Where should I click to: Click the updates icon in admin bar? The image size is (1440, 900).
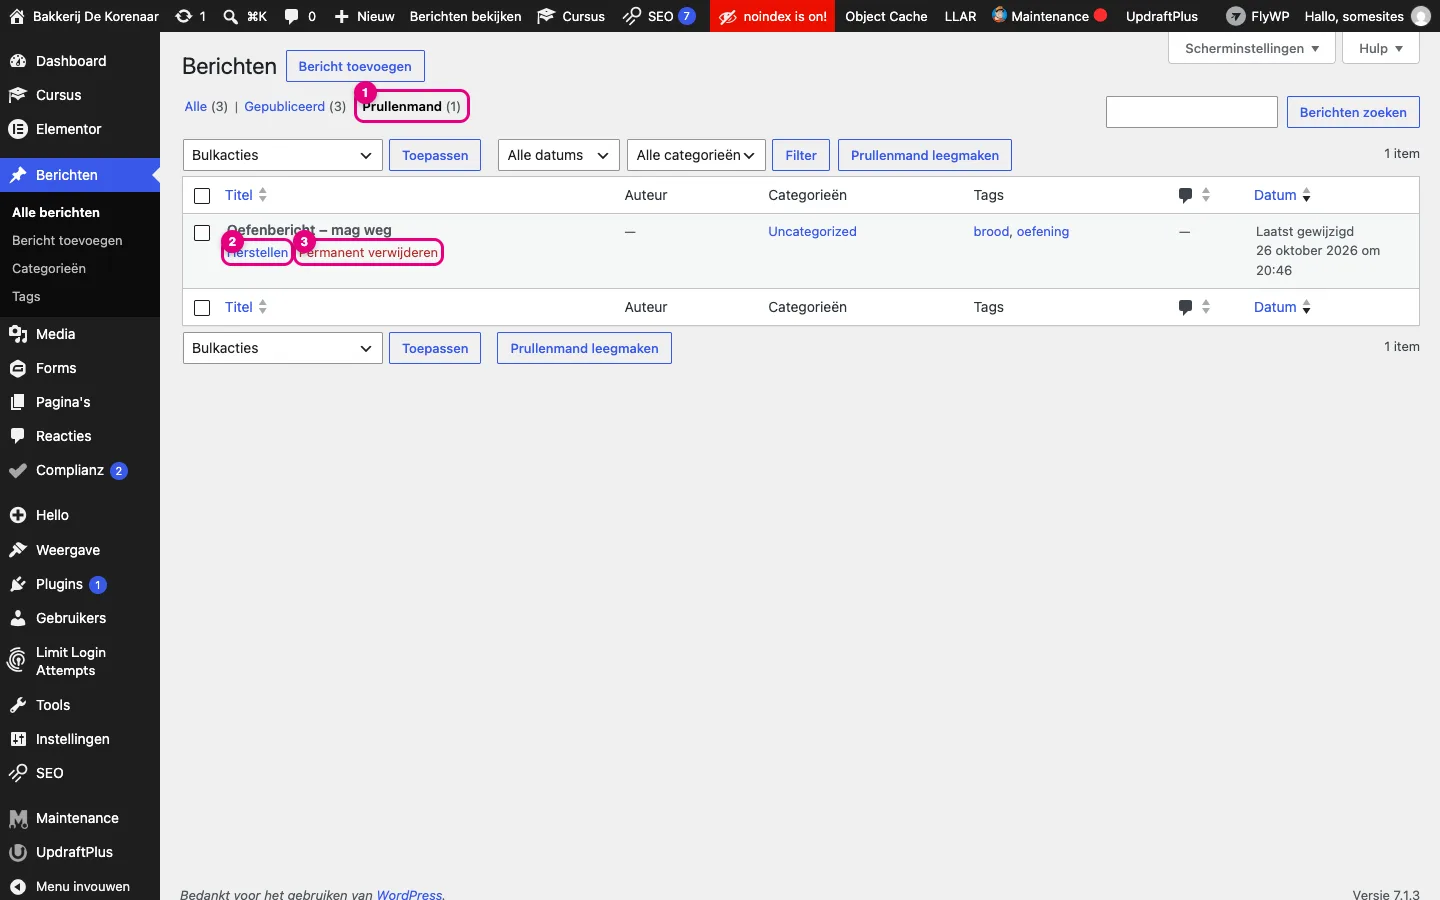(184, 16)
